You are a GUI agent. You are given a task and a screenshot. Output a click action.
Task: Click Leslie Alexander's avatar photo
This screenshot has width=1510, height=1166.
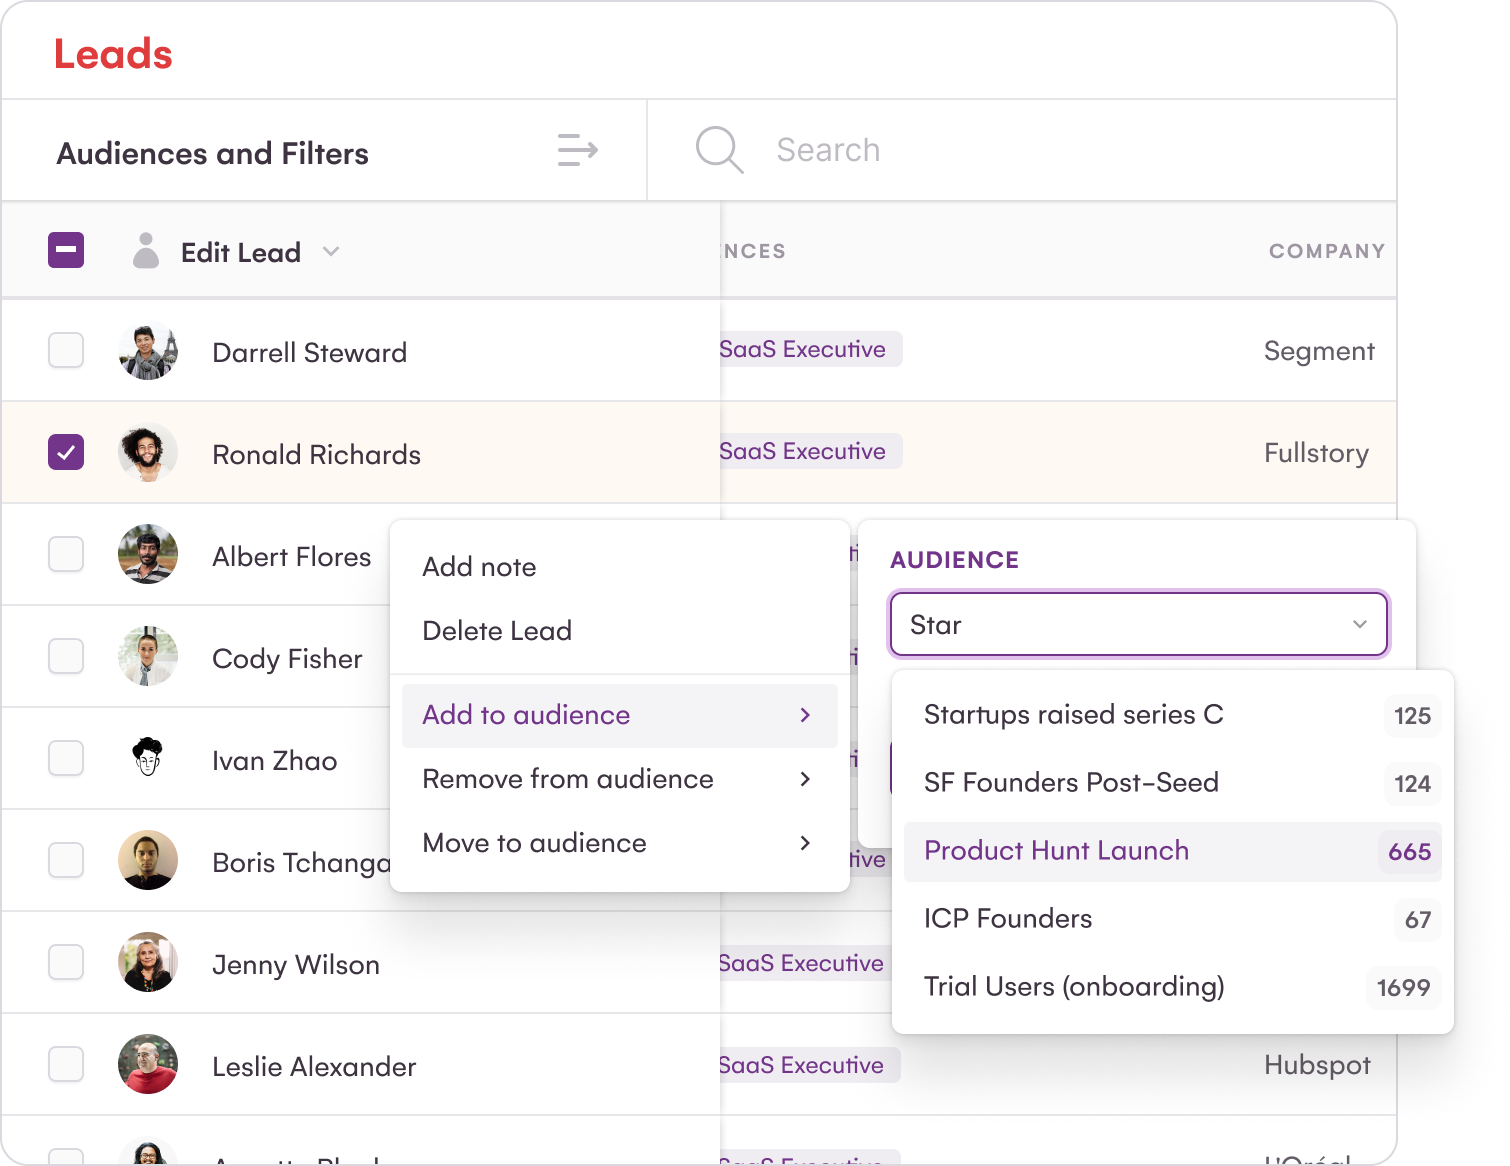click(148, 1064)
